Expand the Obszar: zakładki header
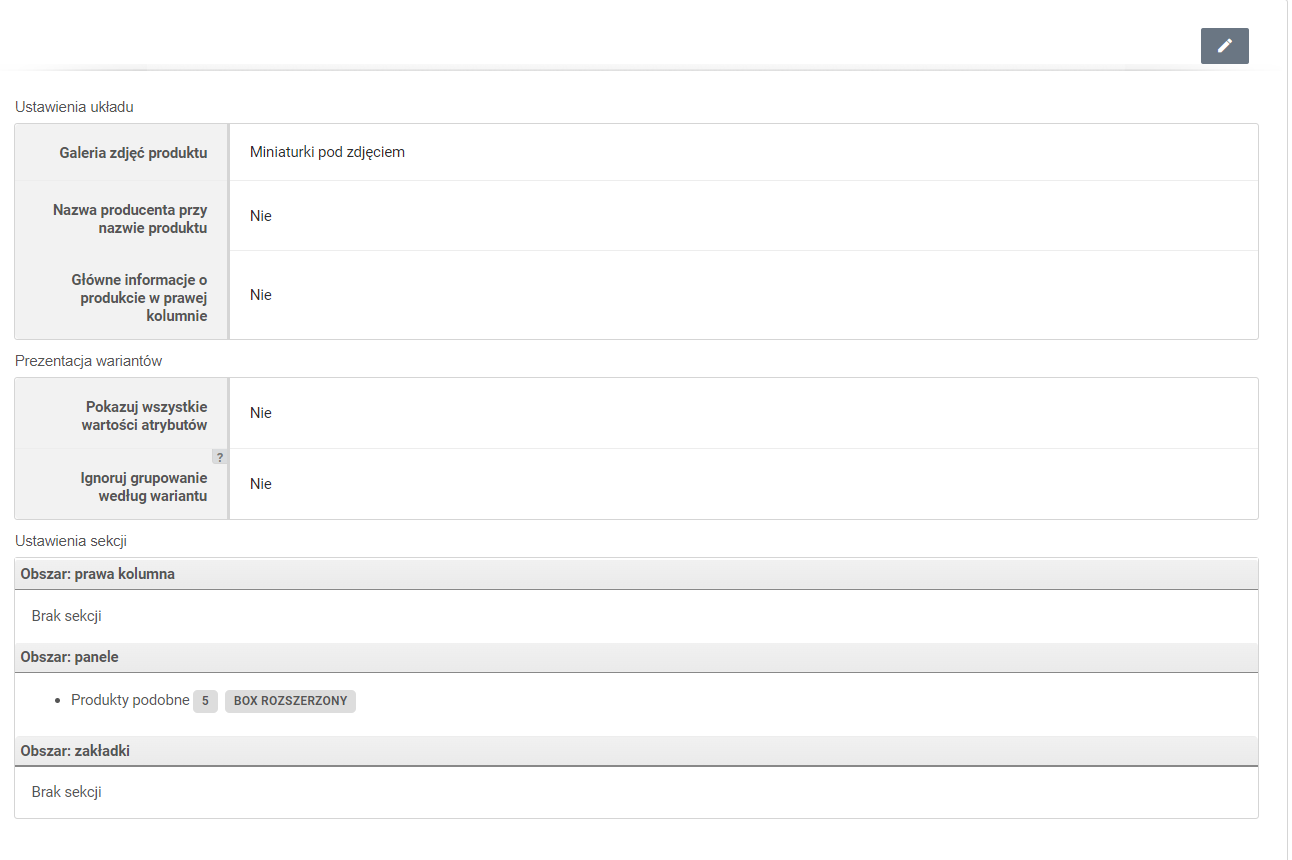The image size is (1292, 860). (75, 751)
